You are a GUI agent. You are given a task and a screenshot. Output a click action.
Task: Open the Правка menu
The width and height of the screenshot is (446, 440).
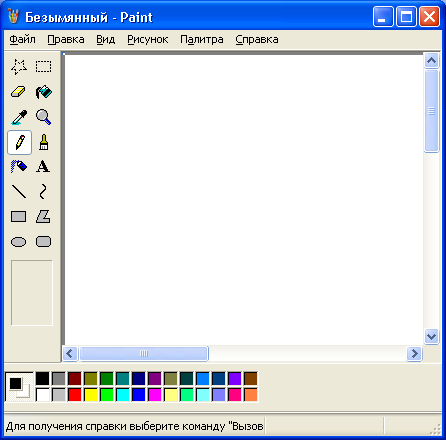66,39
